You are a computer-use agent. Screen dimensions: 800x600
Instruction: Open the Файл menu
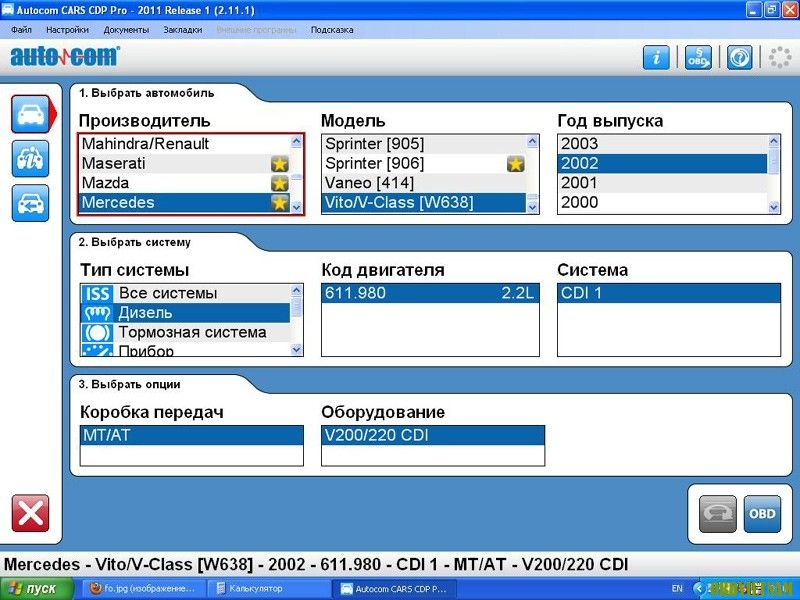click(21, 30)
